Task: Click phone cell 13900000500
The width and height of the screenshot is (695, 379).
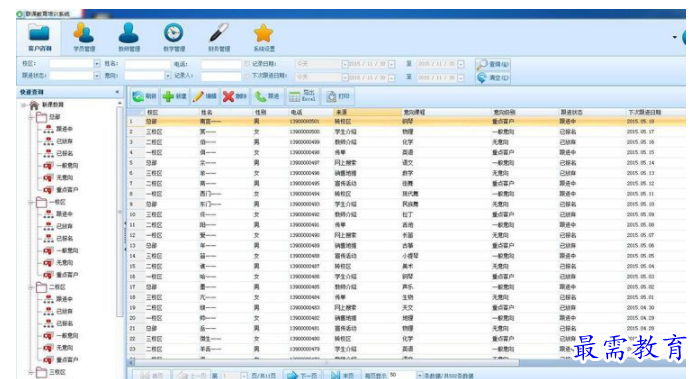Action: click(305, 132)
